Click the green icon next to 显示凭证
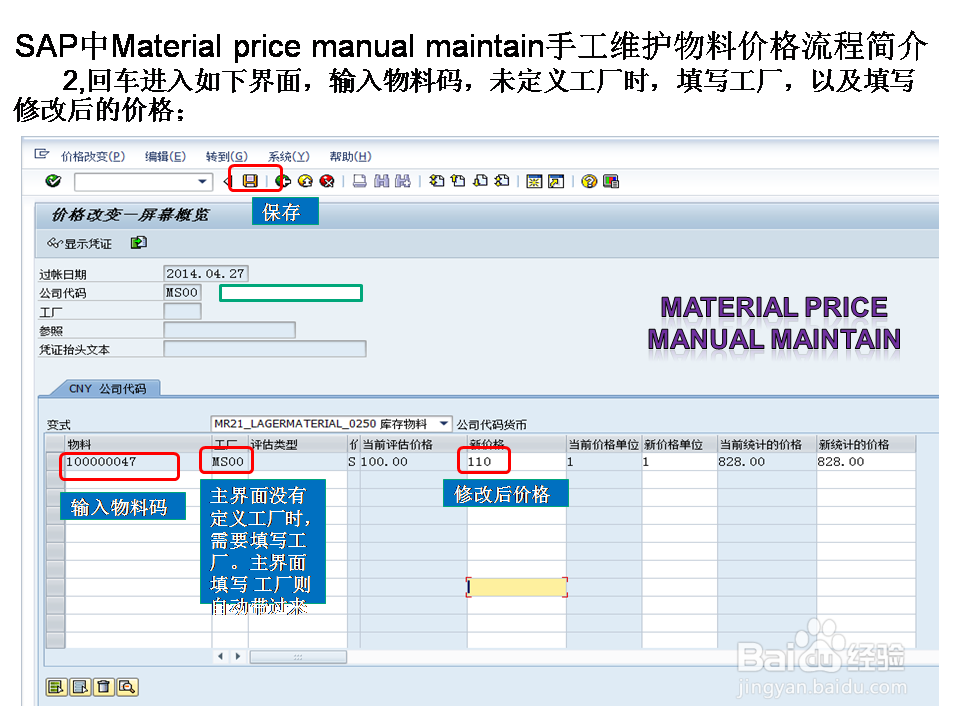This screenshot has height=720, width=960. [139, 243]
